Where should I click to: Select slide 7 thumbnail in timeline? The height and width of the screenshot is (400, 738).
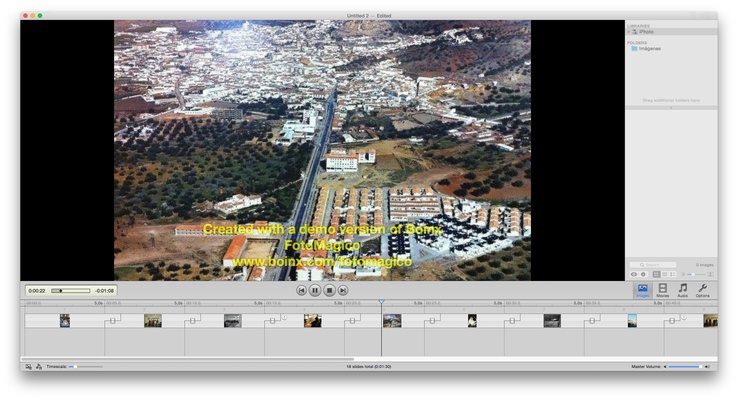pos(552,320)
